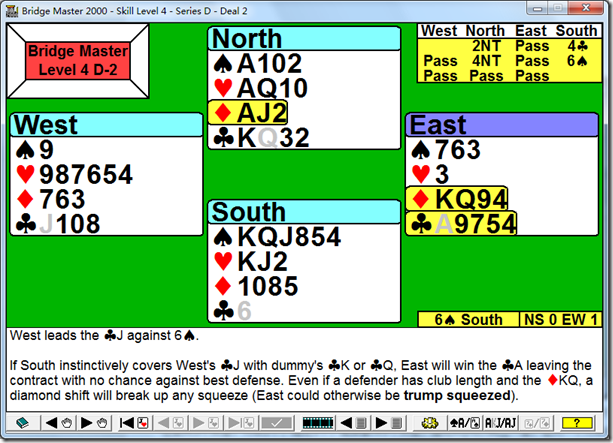
Task: Select the West hand header
Action: (106, 125)
